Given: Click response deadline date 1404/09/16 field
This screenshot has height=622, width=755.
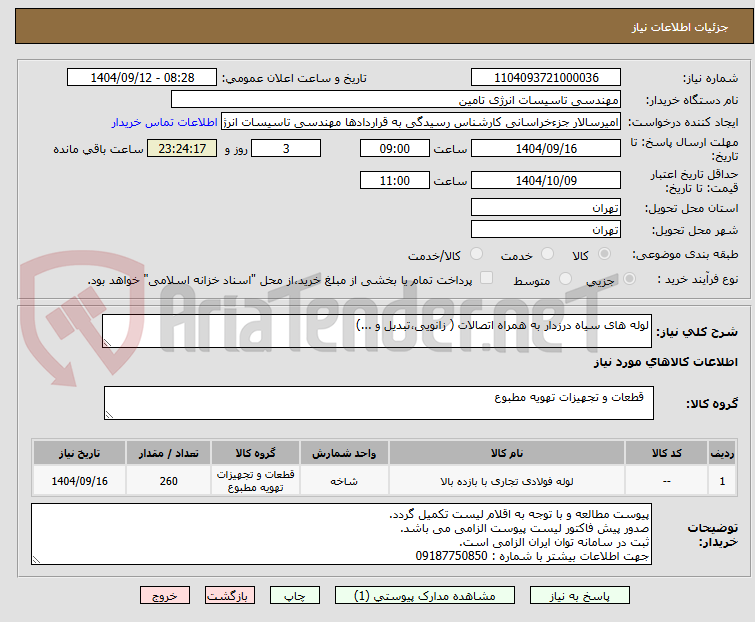Looking at the screenshot, I should pos(546,148).
